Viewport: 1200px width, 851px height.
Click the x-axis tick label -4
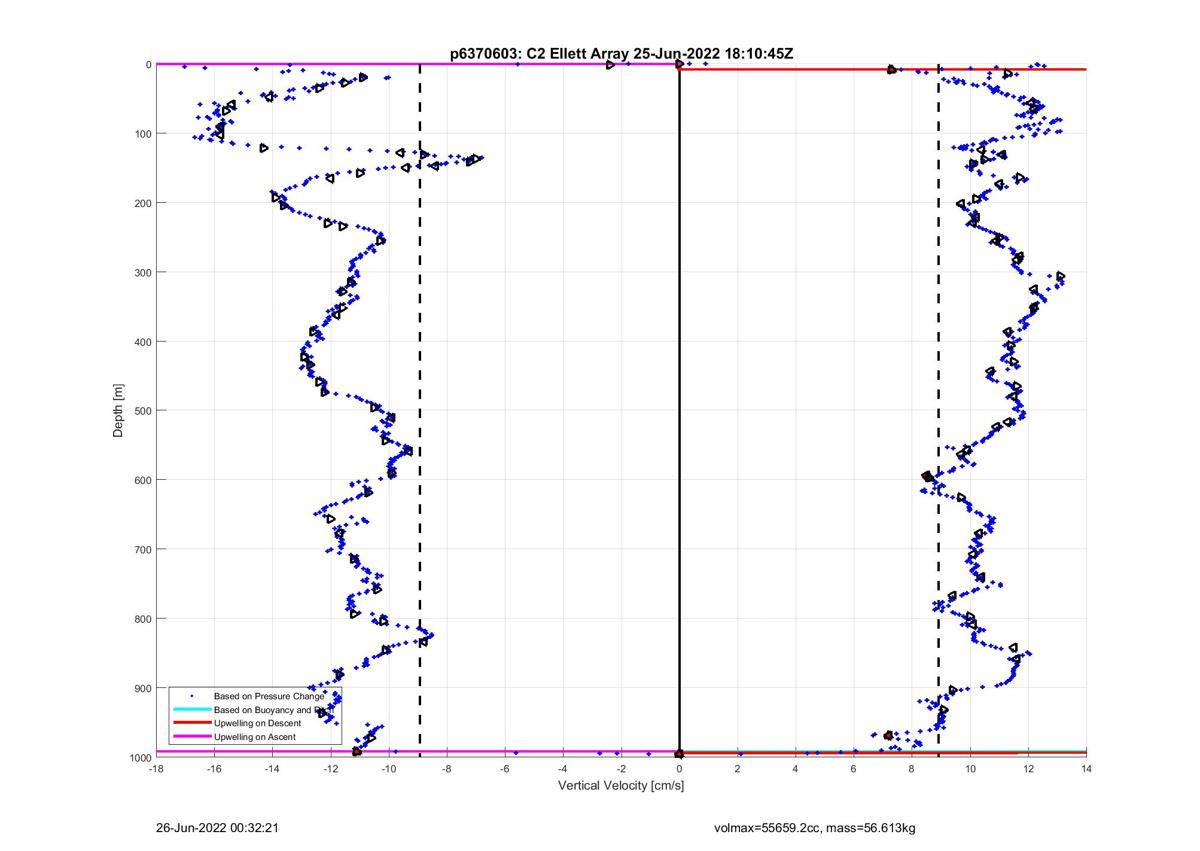[x=563, y=769]
